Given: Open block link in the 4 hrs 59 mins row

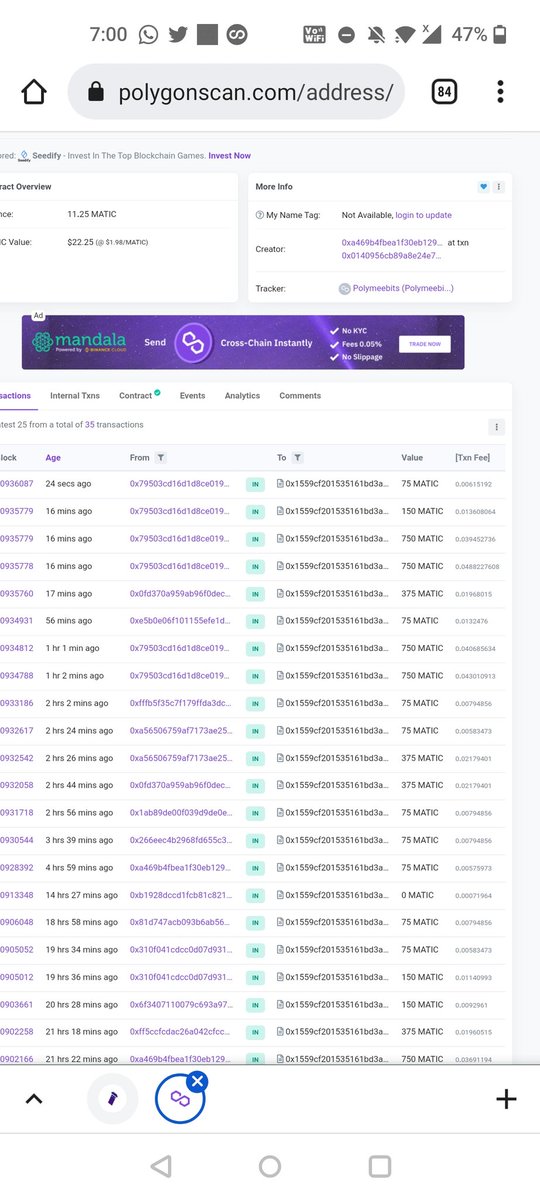Looking at the screenshot, I should coord(16,867).
